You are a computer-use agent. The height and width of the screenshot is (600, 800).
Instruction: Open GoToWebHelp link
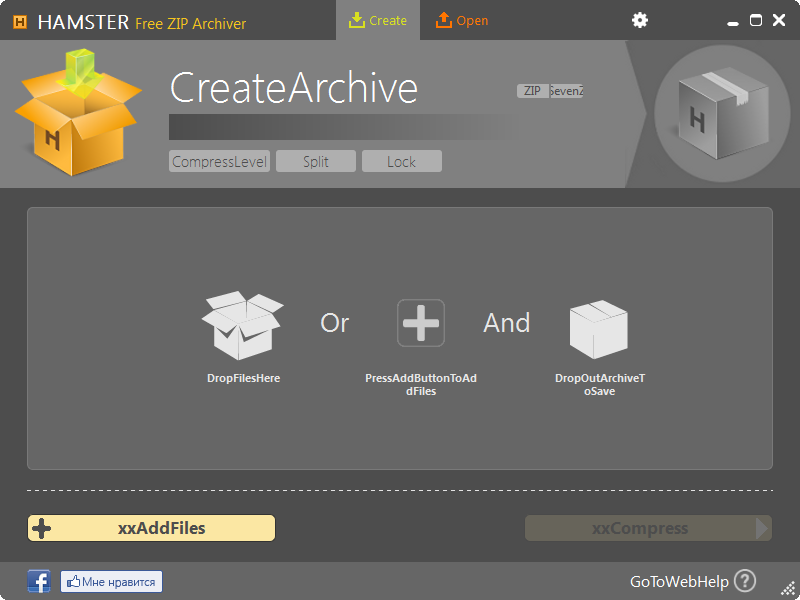pos(679,581)
